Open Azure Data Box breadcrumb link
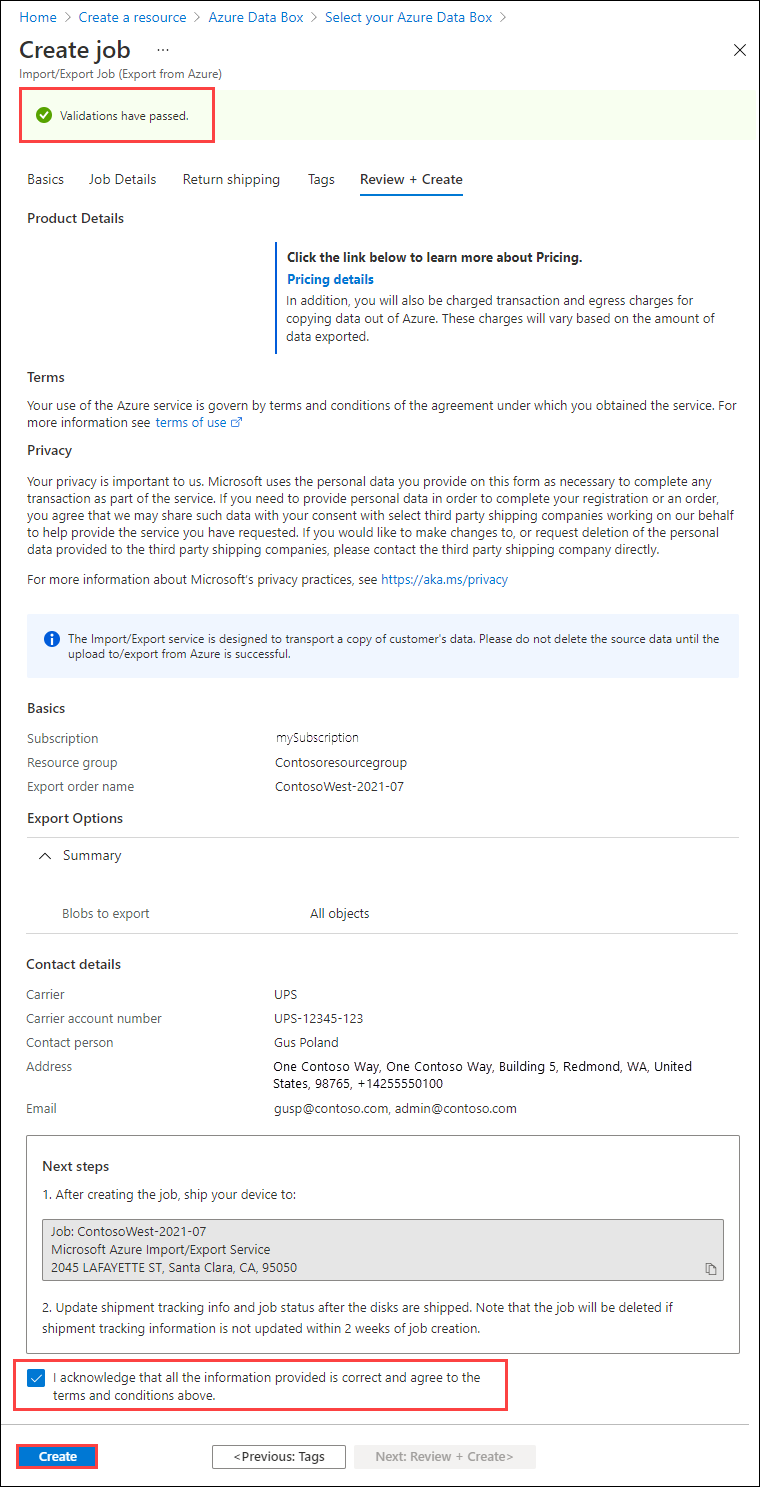Image resolution: width=760 pixels, height=1487 pixels. (x=255, y=17)
